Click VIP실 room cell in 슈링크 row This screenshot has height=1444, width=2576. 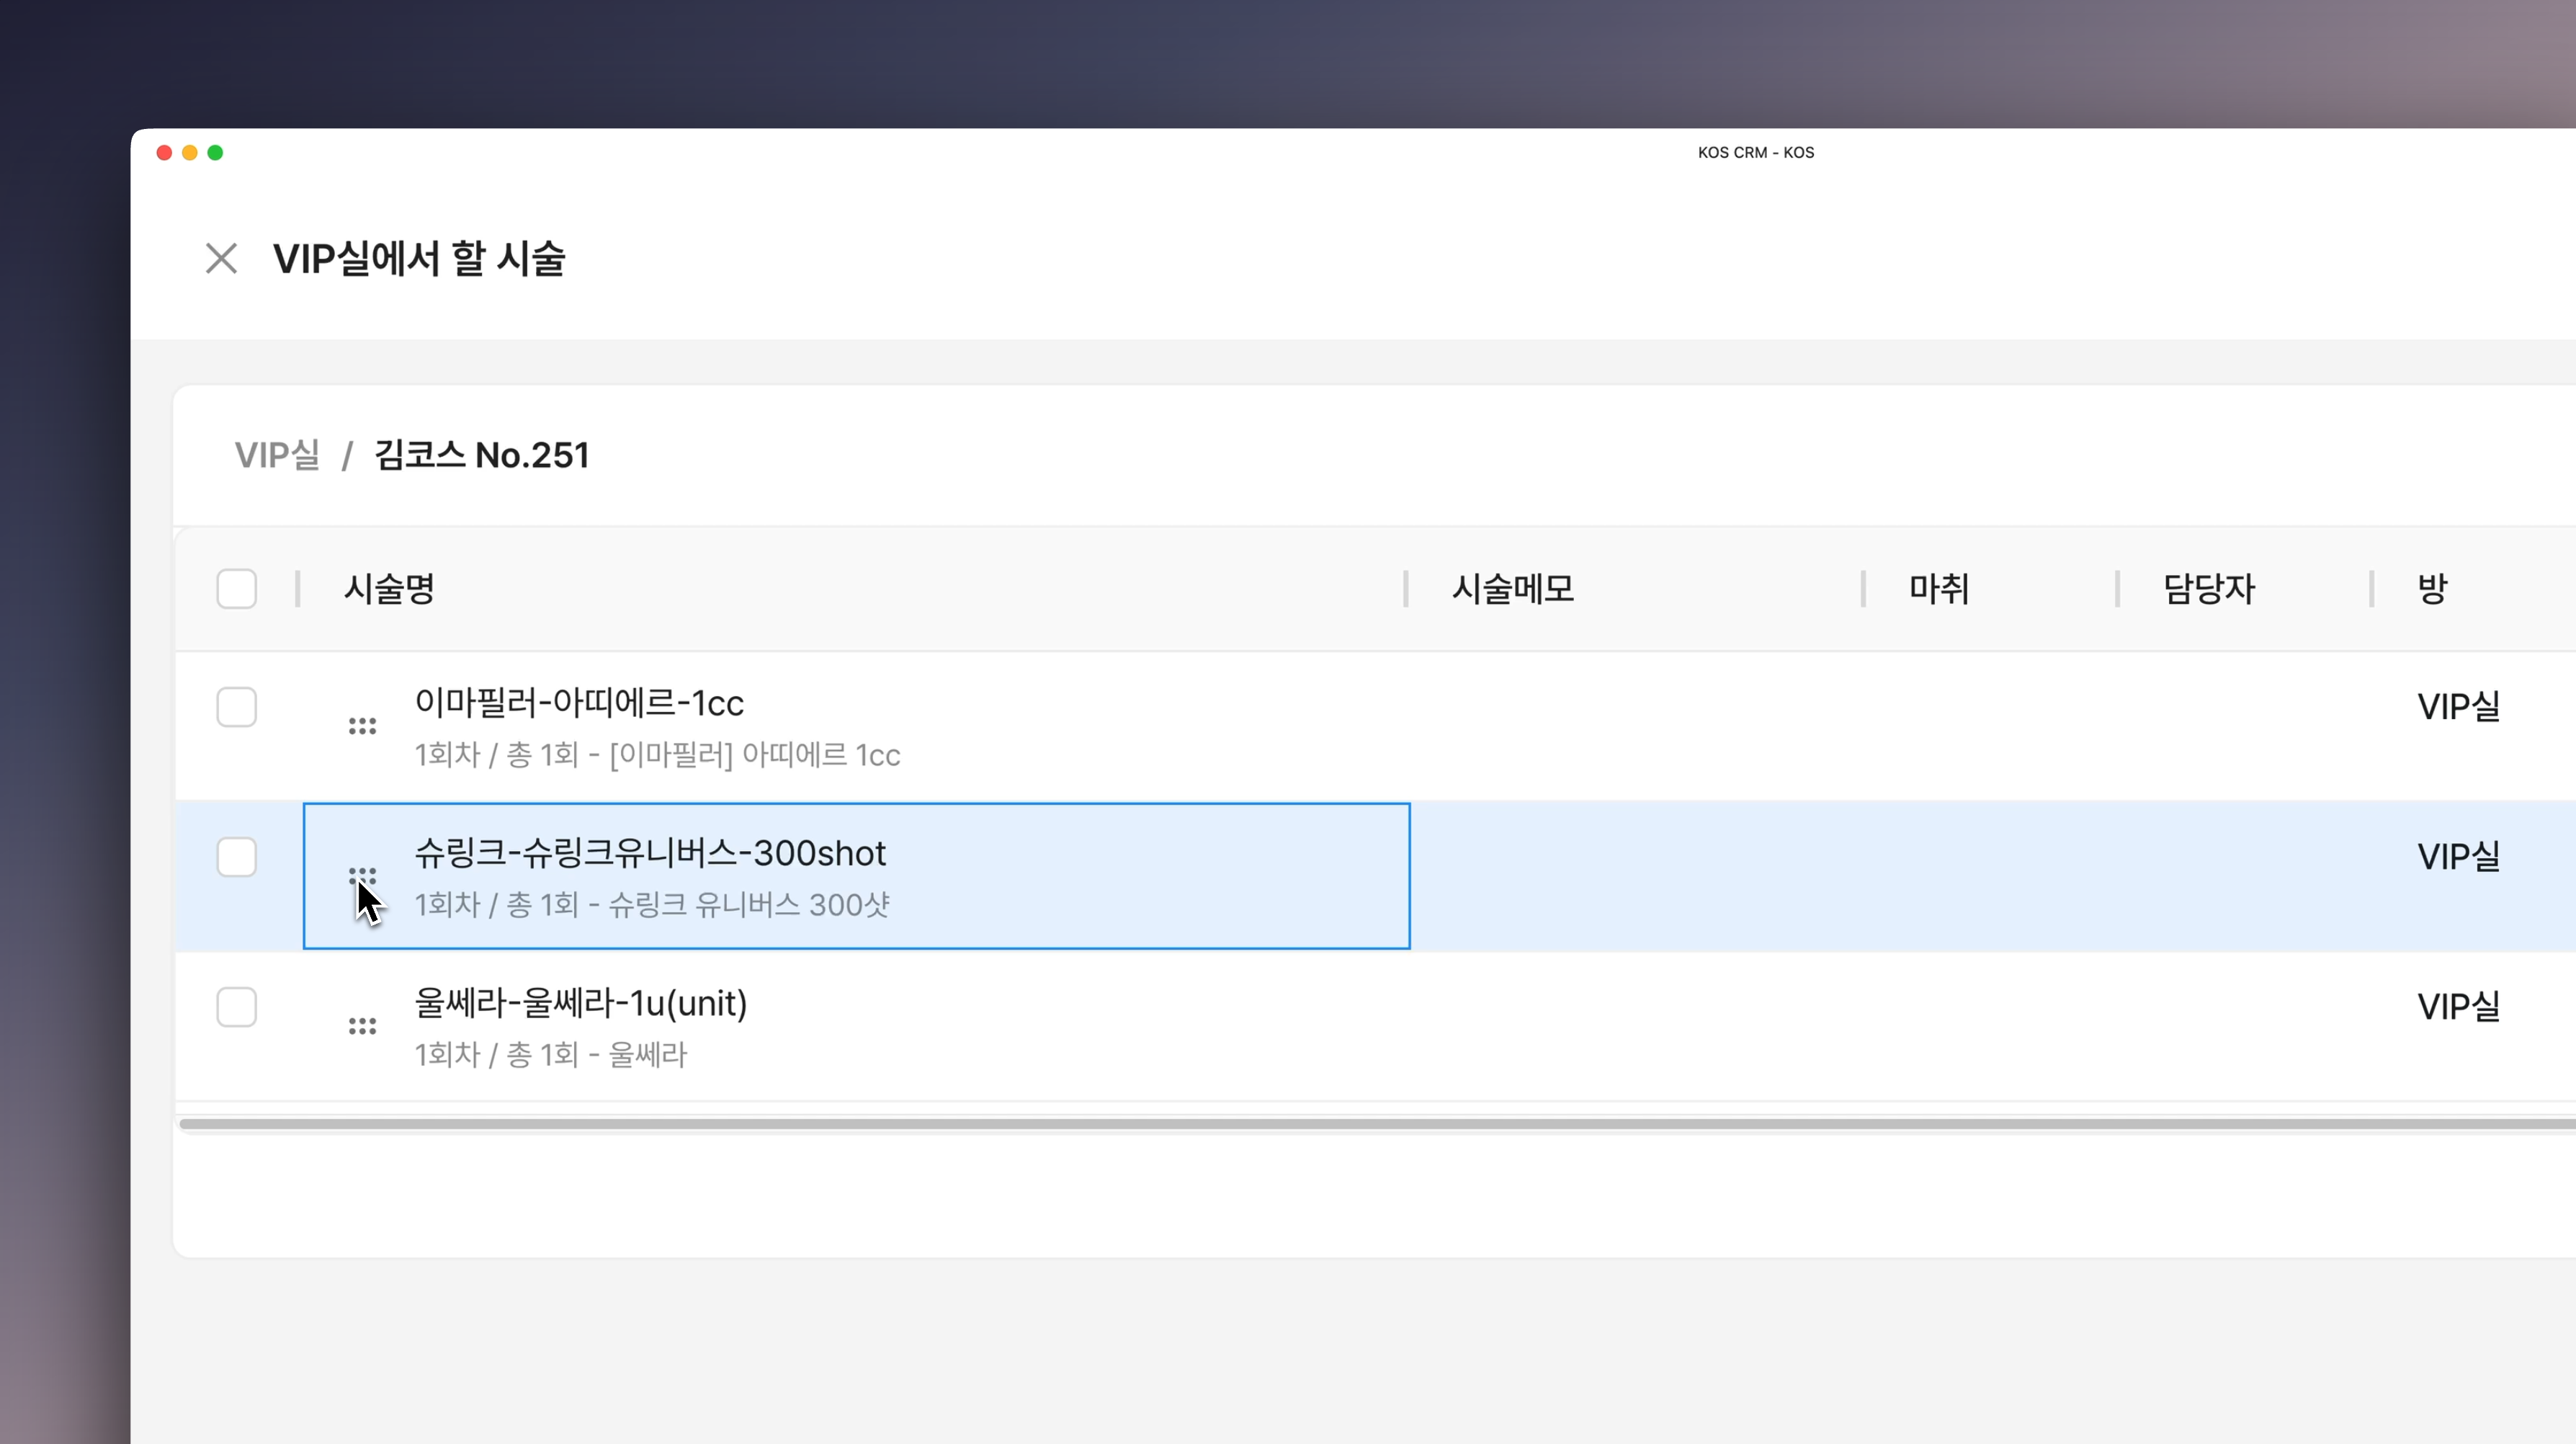click(x=2458, y=857)
